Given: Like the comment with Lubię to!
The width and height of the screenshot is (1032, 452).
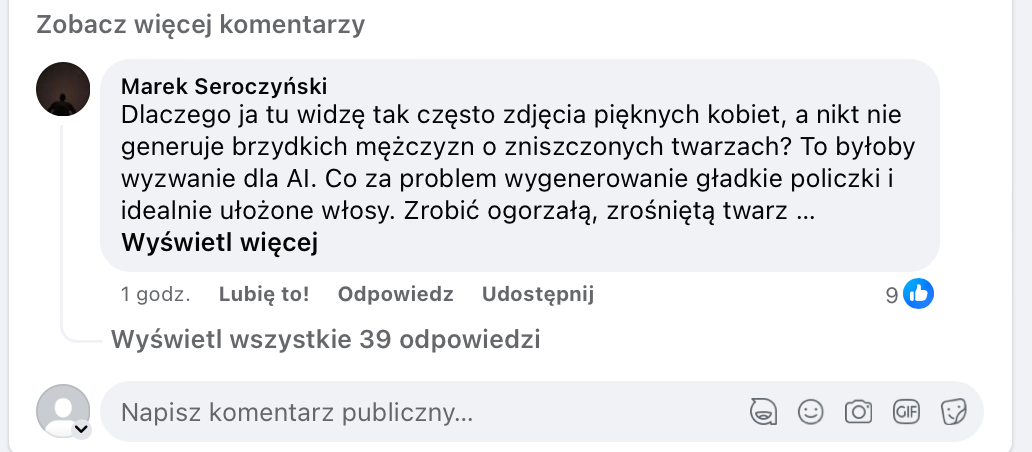Looking at the screenshot, I should pyautogui.click(x=263, y=294).
